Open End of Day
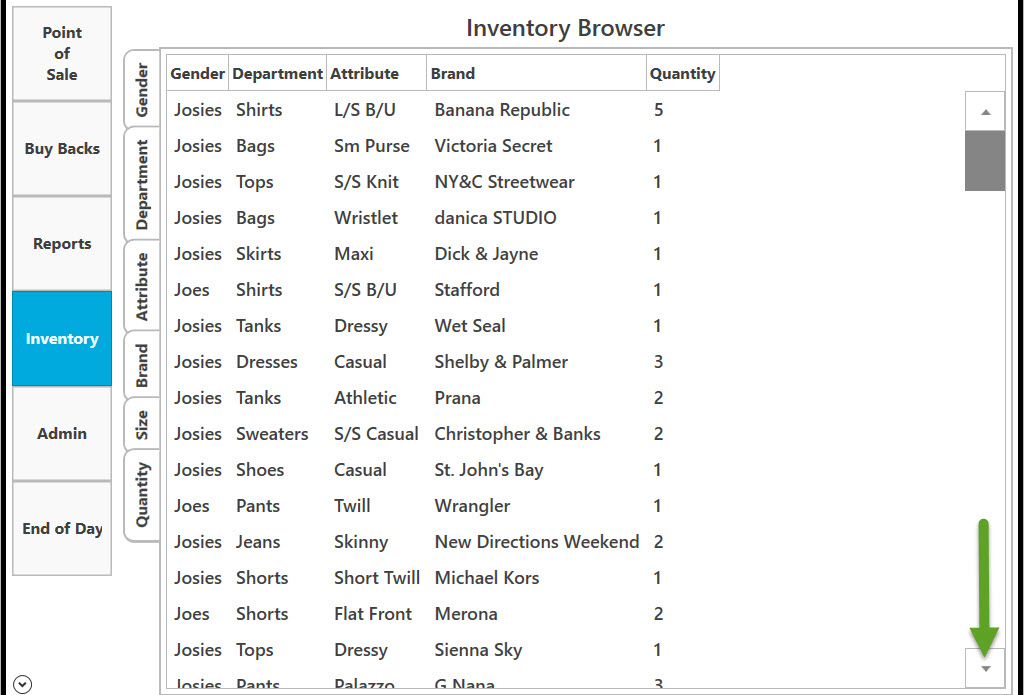This screenshot has height=695, width=1025. coord(62,528)
